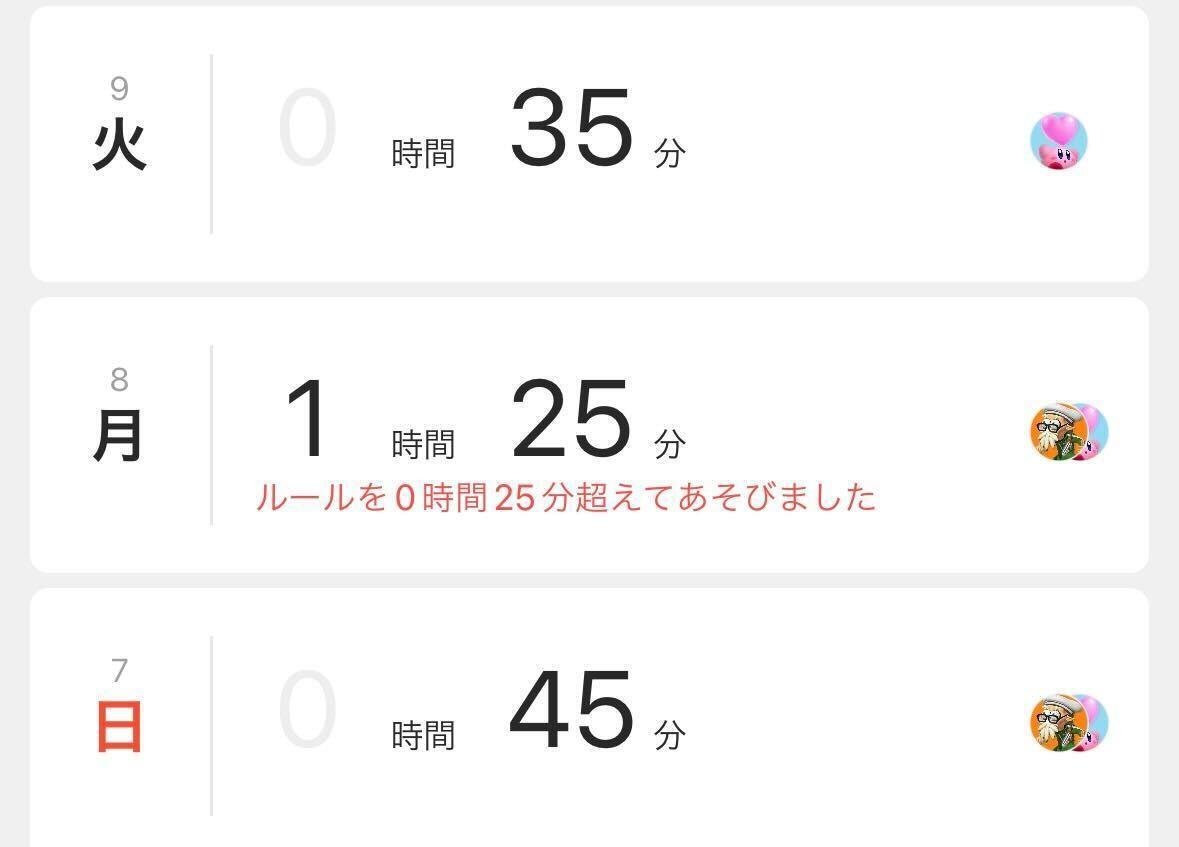Select the 月 (Monday) day label
The image size is (1179, 847).
coord(119,439)
